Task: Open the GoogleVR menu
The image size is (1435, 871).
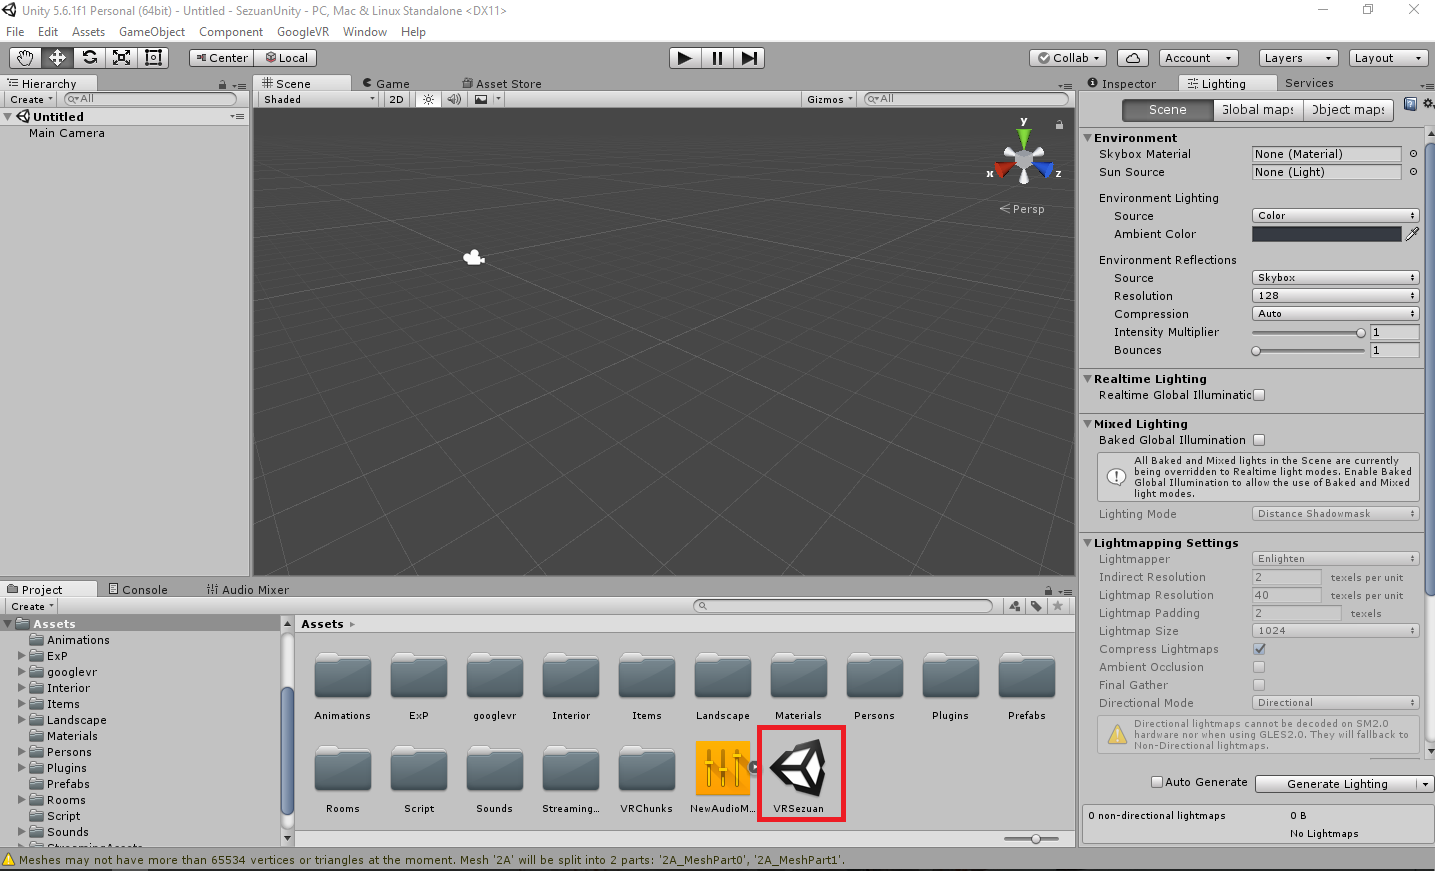Action: [x=303, y=32]
